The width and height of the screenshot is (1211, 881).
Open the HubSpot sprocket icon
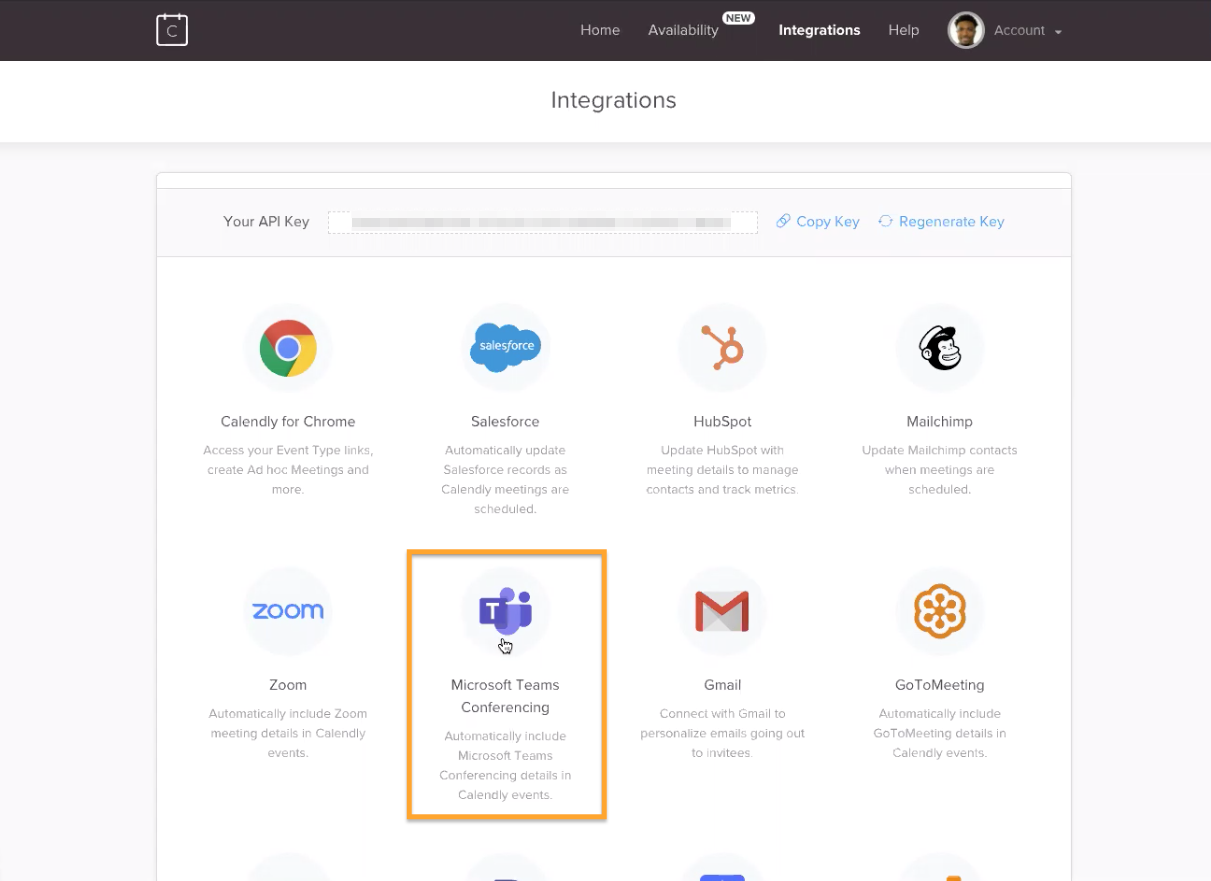tap(722, 348)
